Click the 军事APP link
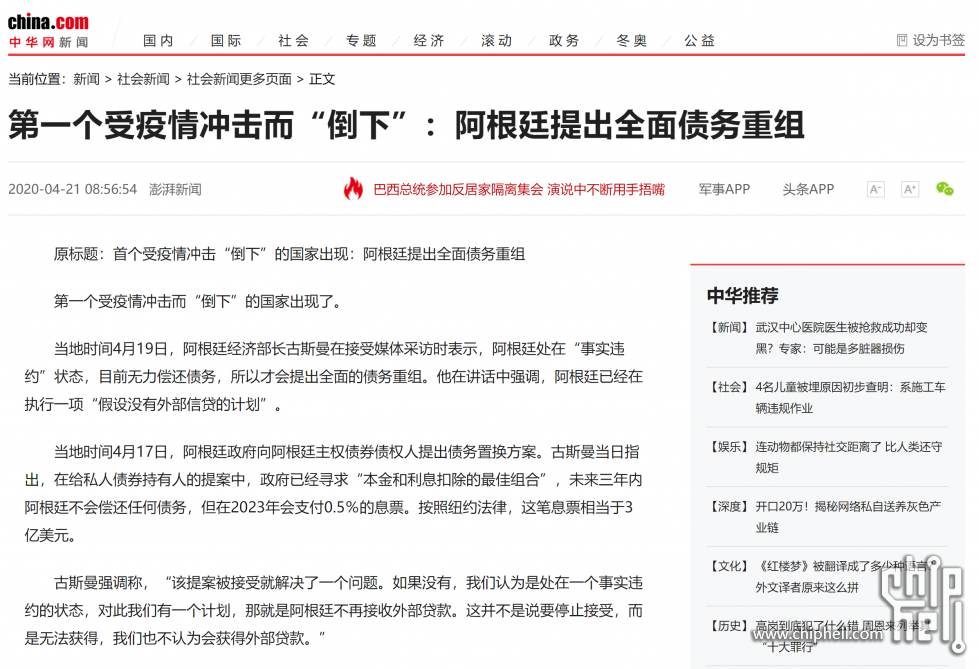This screenshot has height=669, width=979. tap(724, 189)
